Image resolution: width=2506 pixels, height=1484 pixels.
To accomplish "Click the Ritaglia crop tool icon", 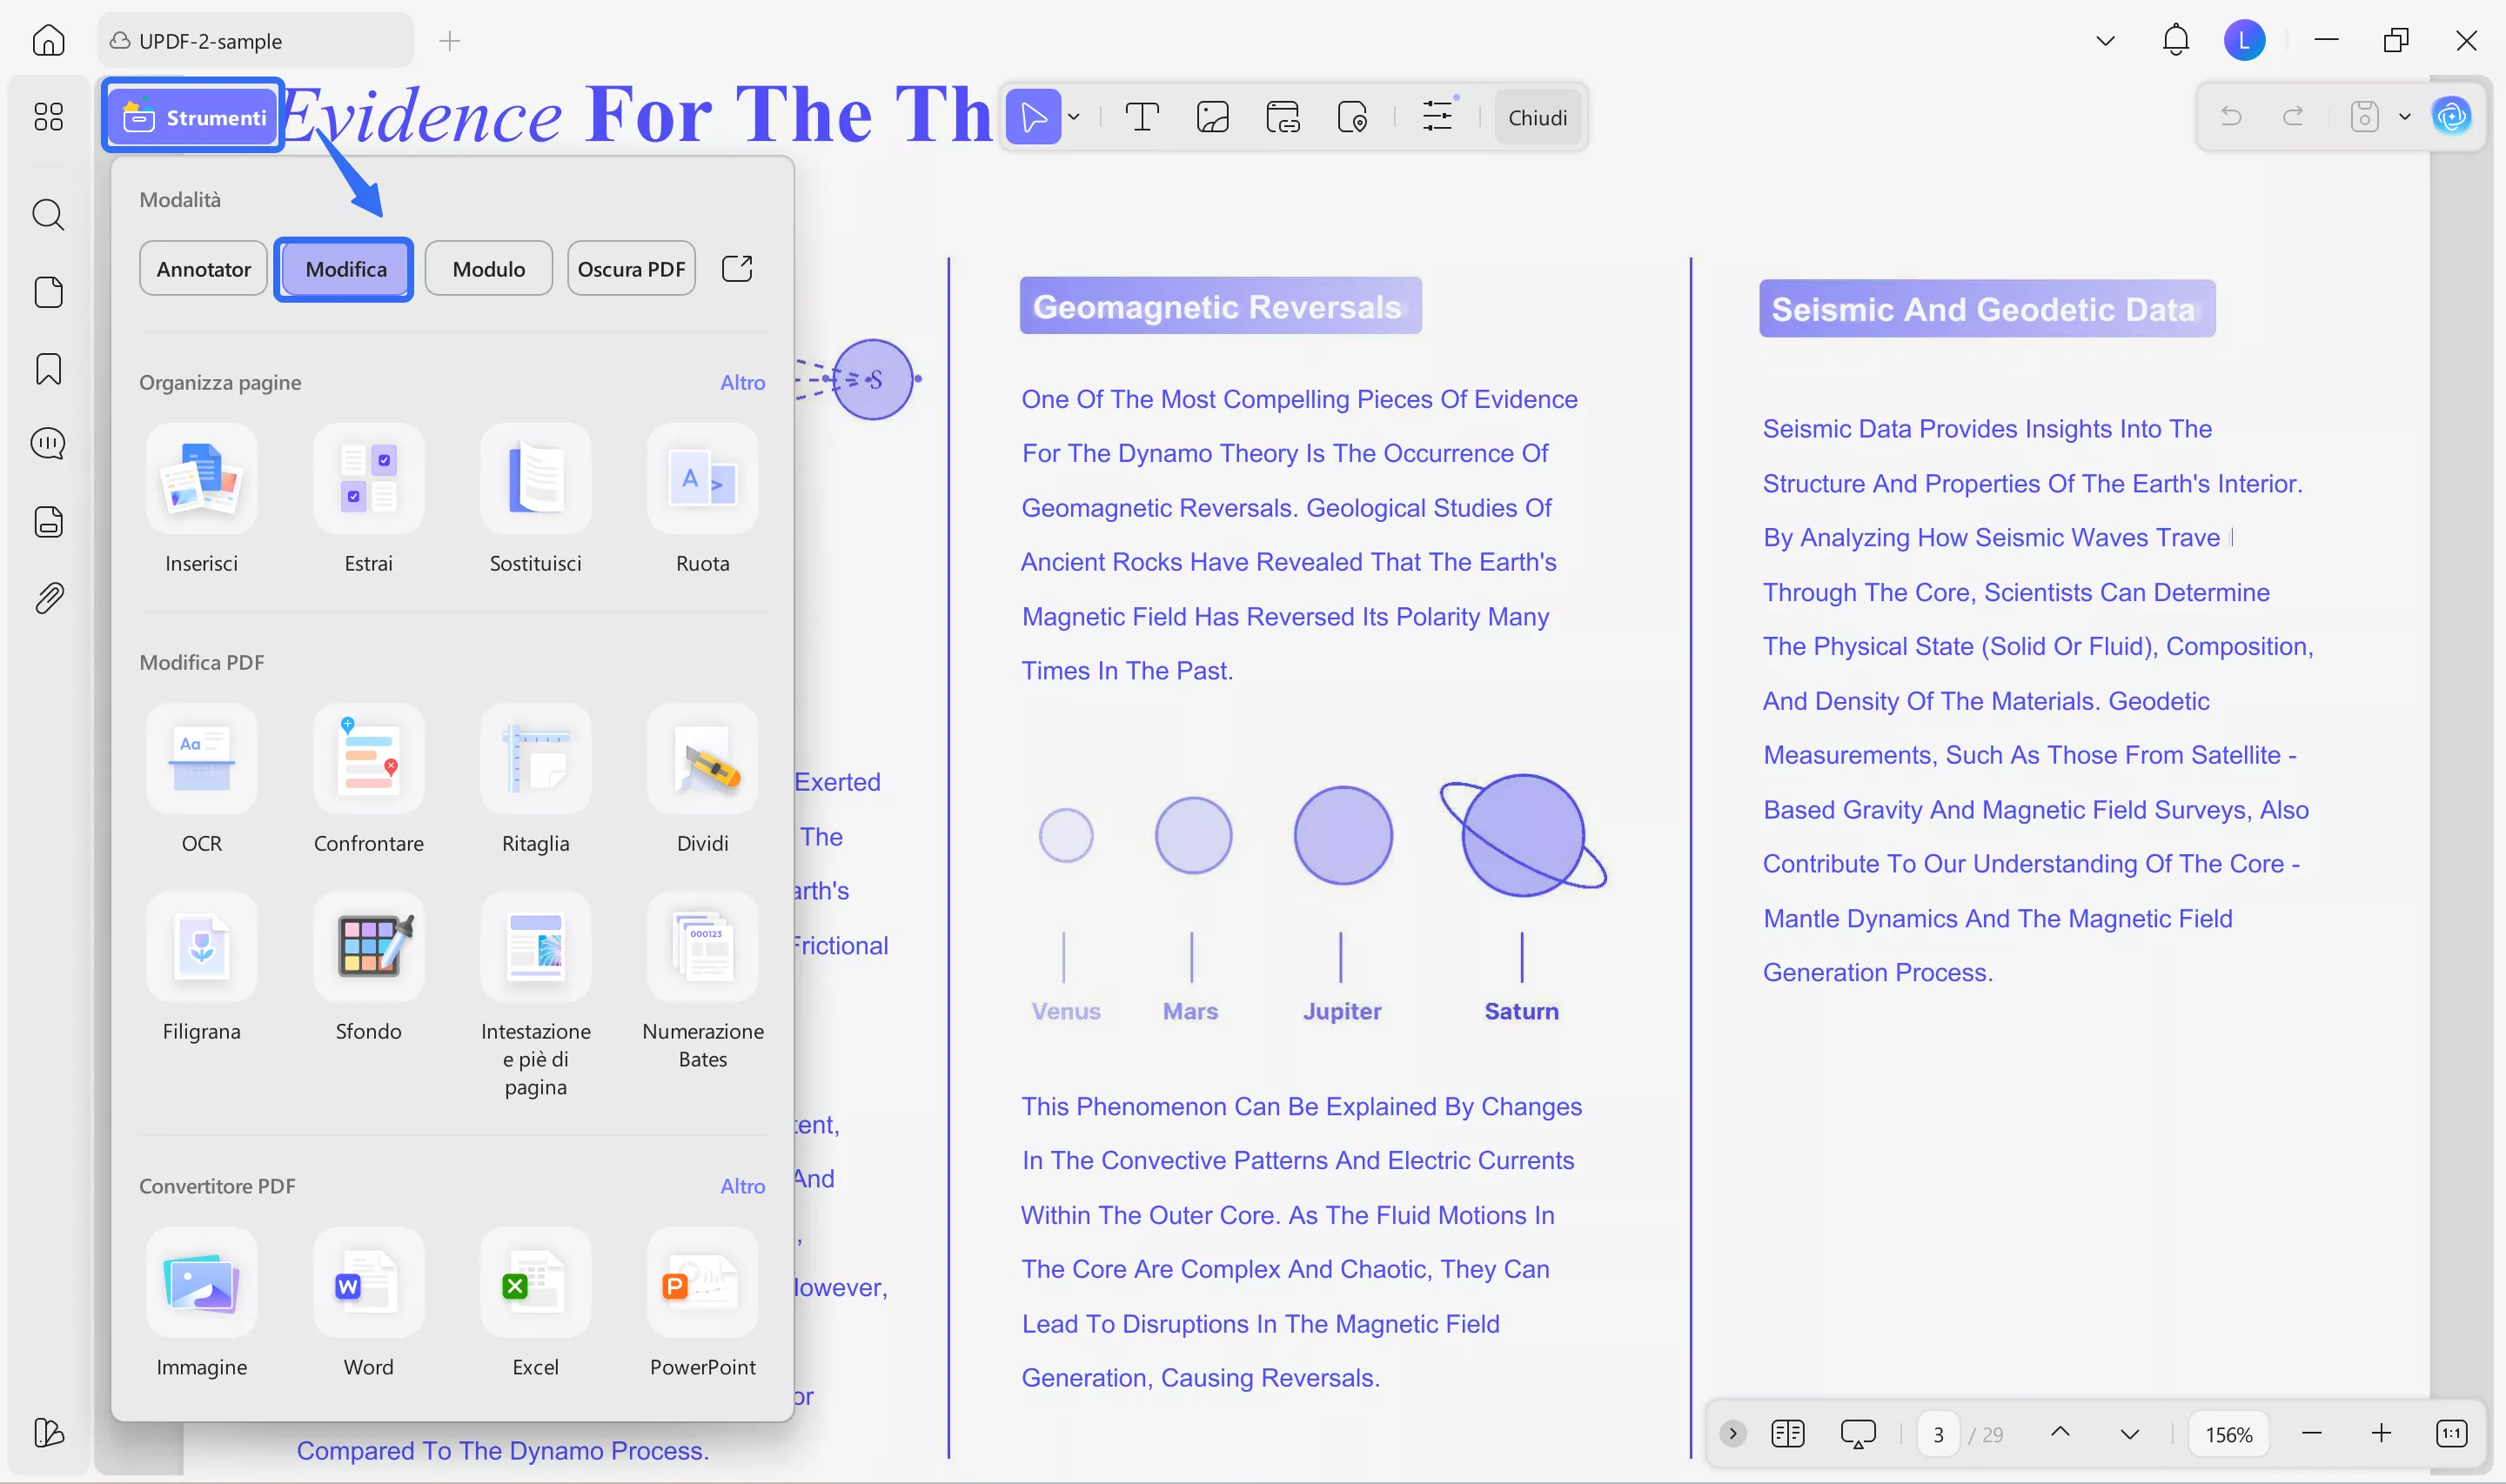I will point(535,759).
